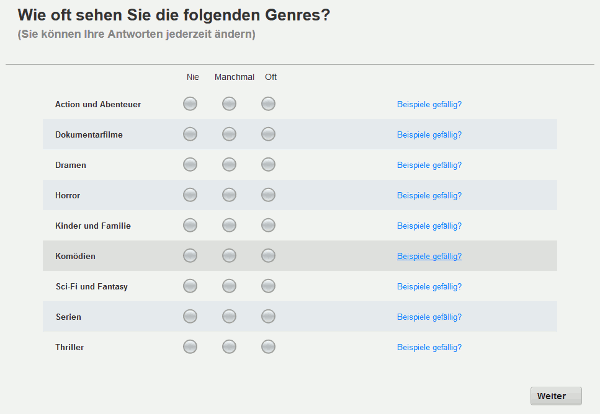This screenshot has height=414, width=600.
Task: Show examples for Dokumentarfilme genre
Action: 429,135
